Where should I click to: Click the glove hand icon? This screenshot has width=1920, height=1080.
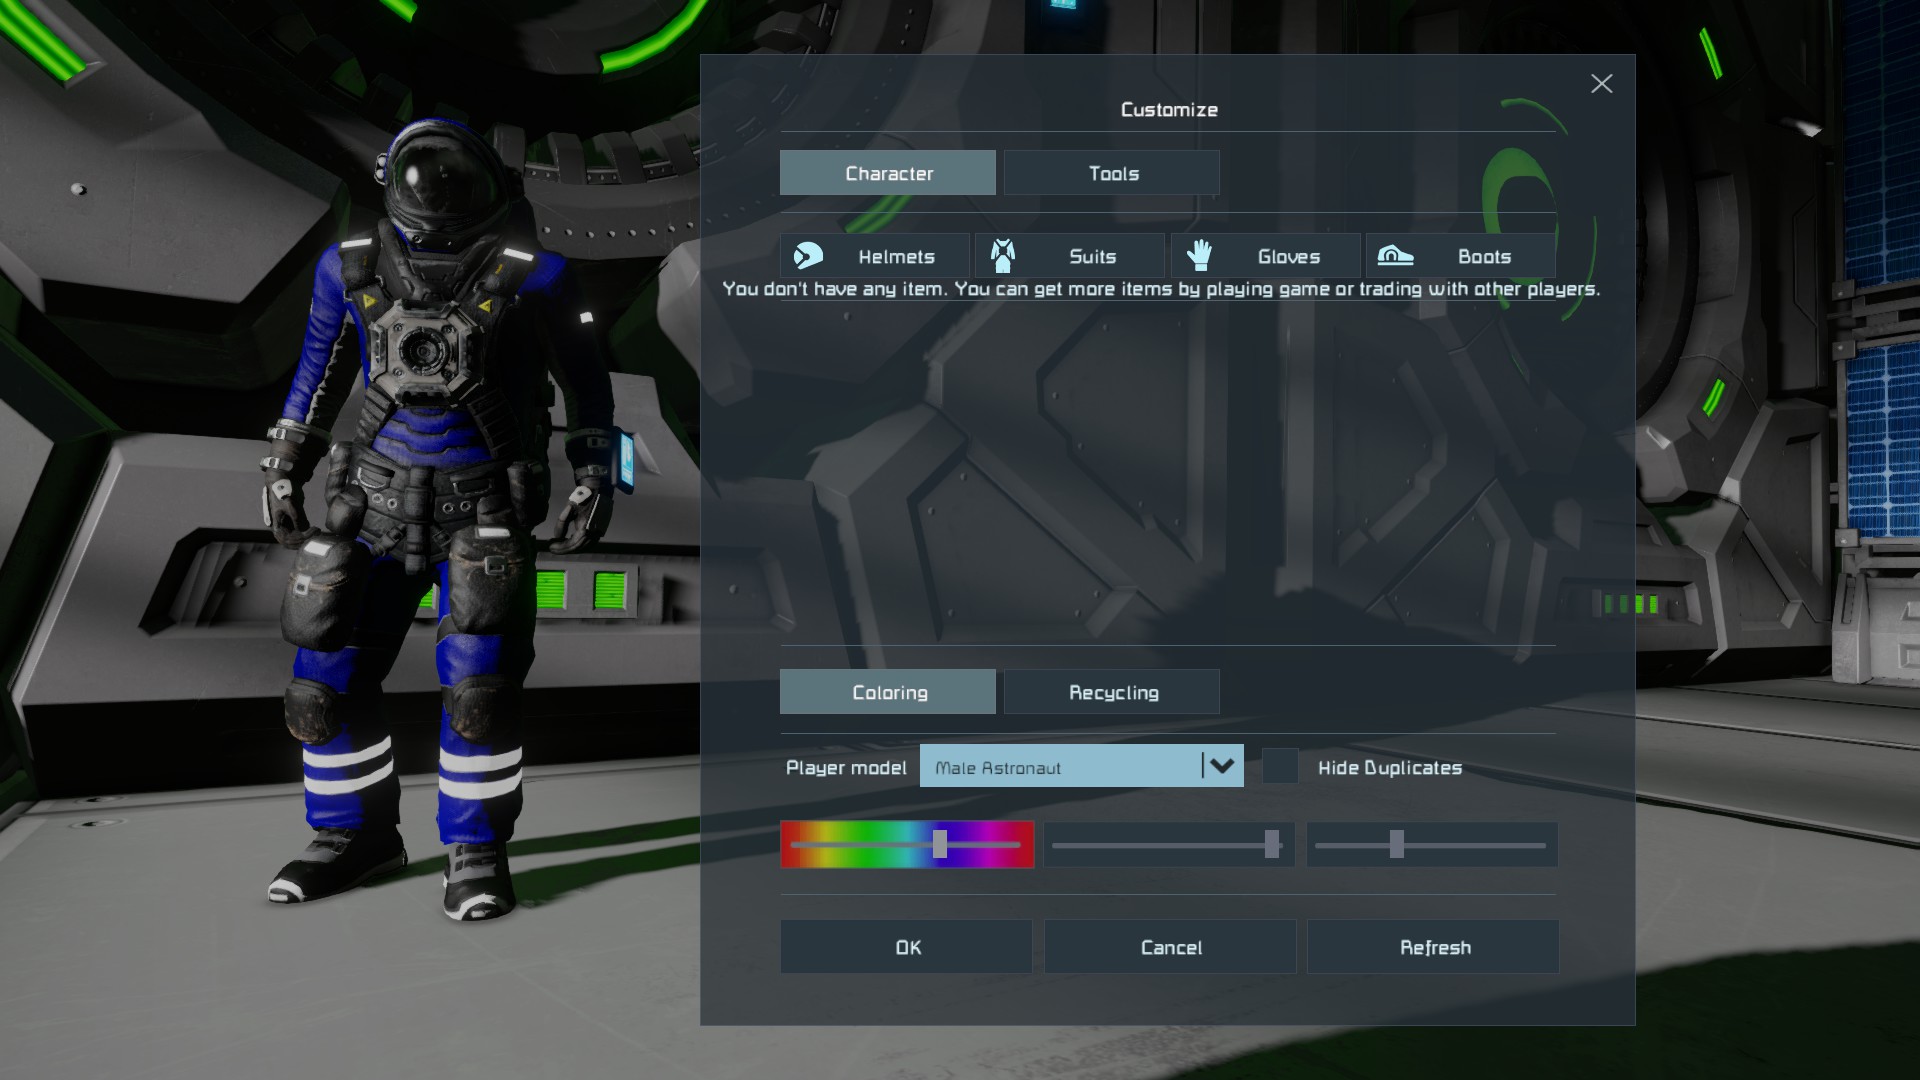tap(1199, 256)
